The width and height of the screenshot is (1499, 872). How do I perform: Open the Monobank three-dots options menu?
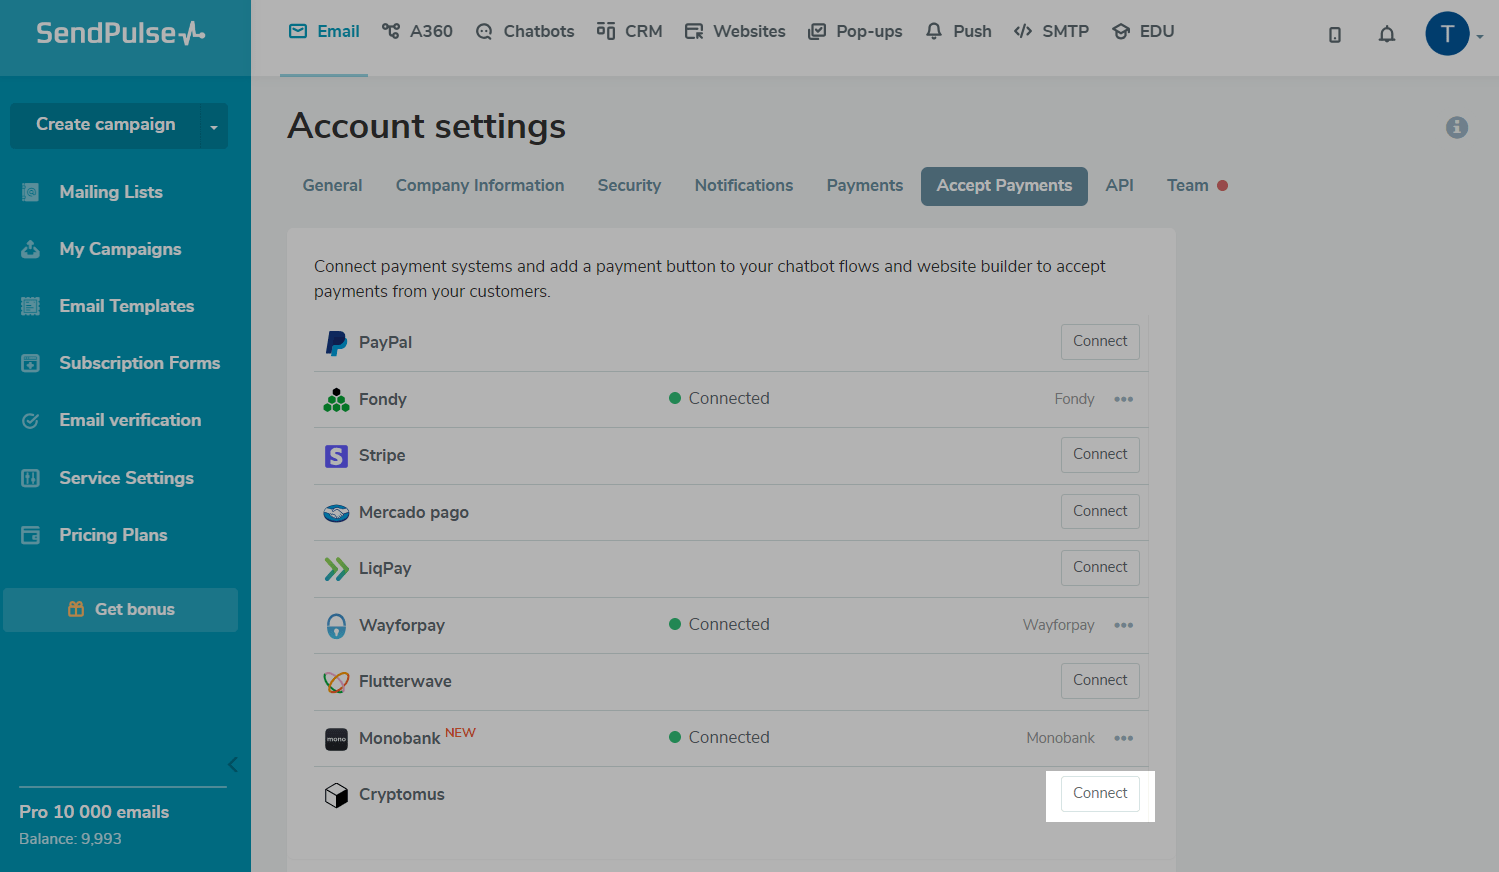(1124, 738)
